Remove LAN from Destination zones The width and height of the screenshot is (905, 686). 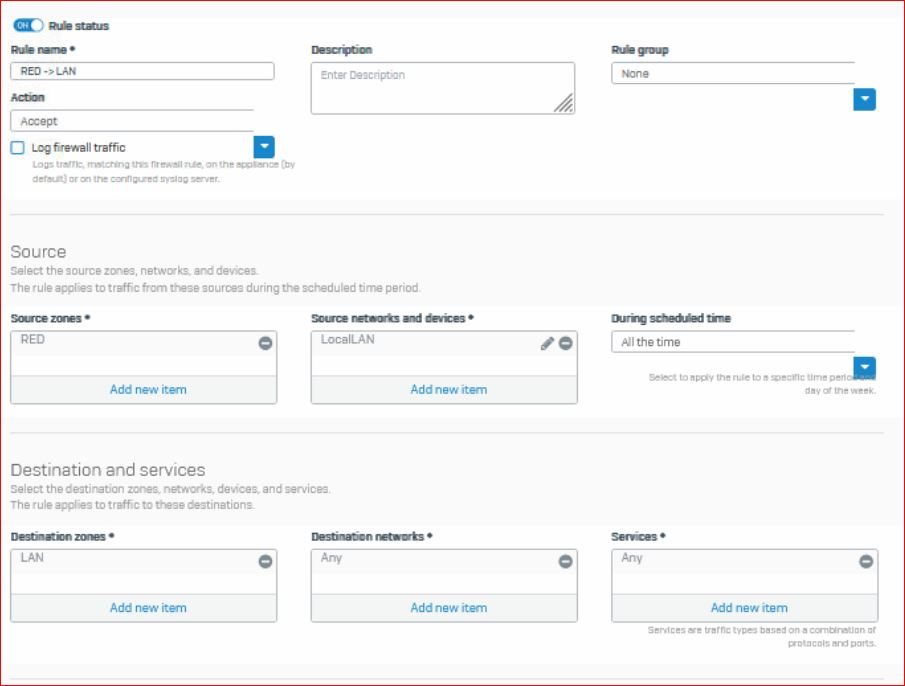tap(265, 561)
